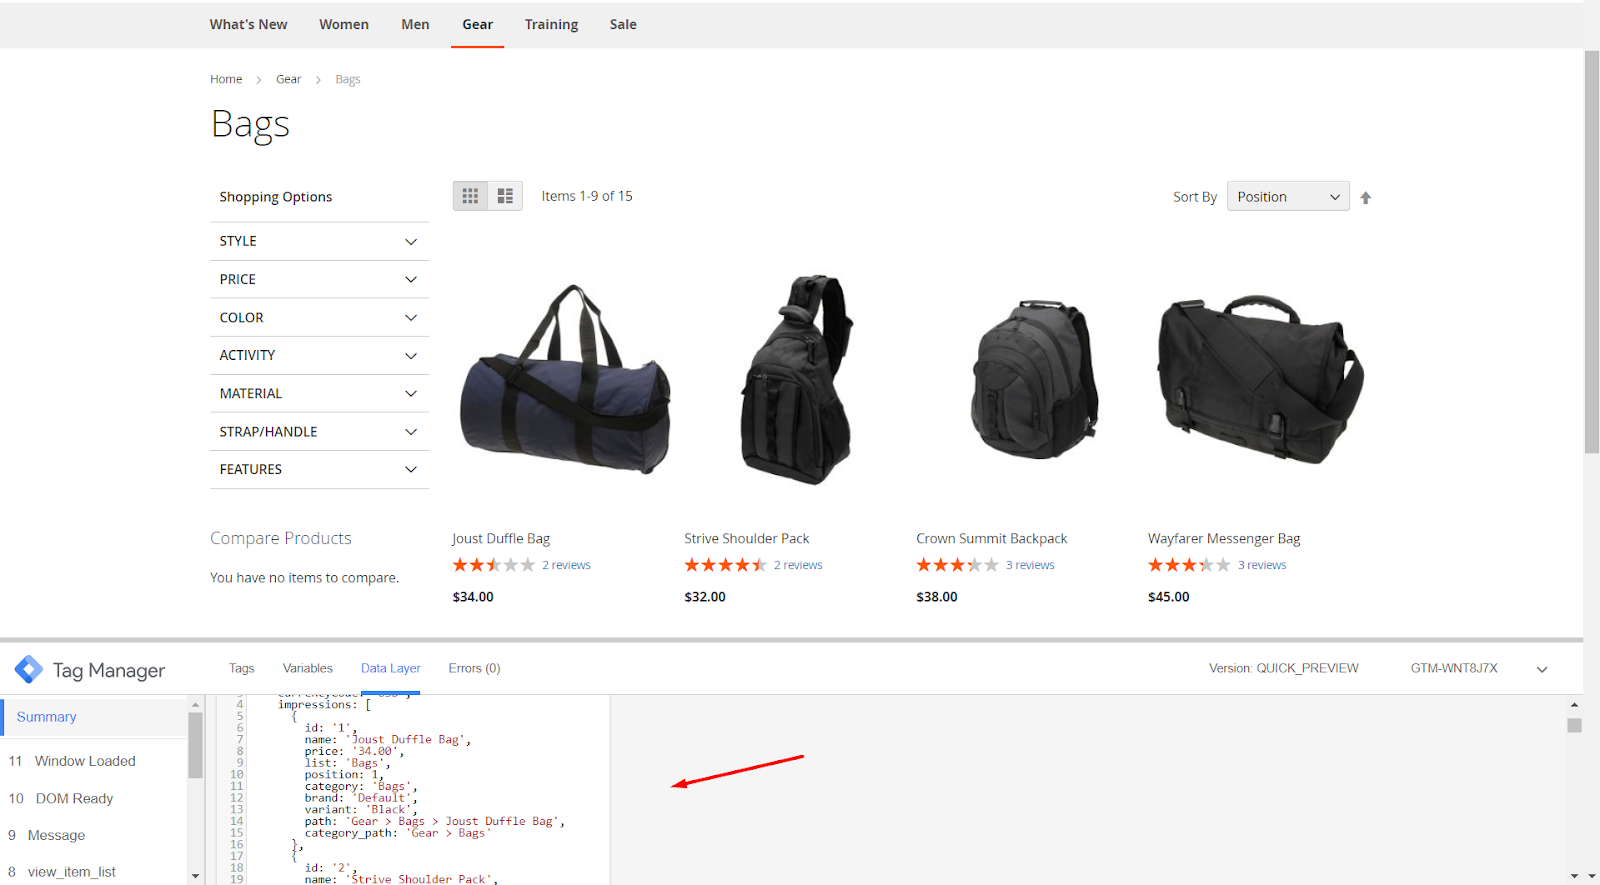Switch to grid view icon
This screenshot has width=1600, height=885.
coord(470,196)
